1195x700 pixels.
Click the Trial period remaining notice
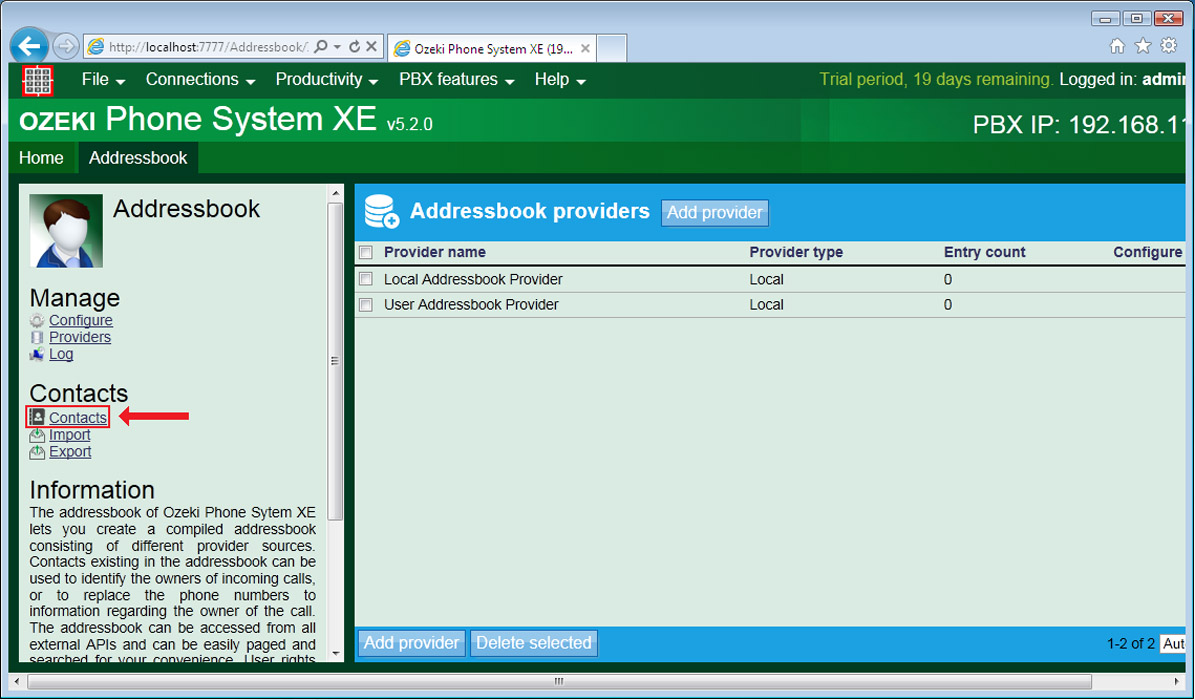pos(937,79)
